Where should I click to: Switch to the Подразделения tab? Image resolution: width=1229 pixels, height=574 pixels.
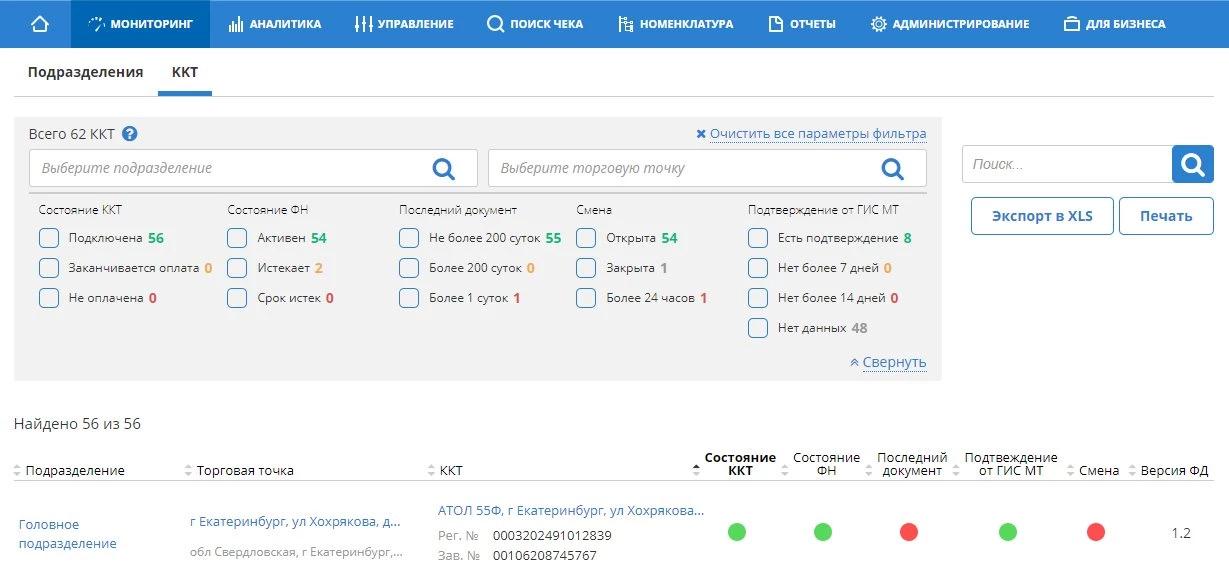tap(85, 72)
